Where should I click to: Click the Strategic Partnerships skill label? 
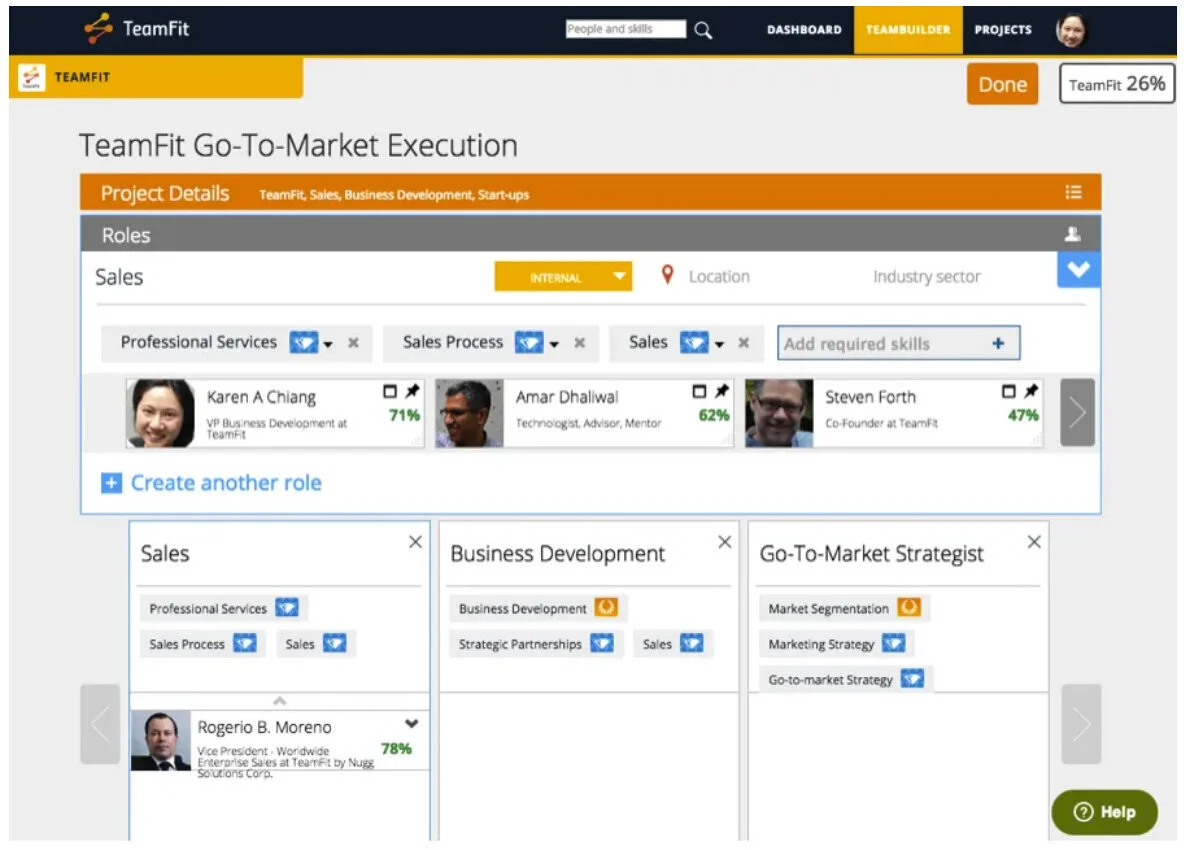520,644
